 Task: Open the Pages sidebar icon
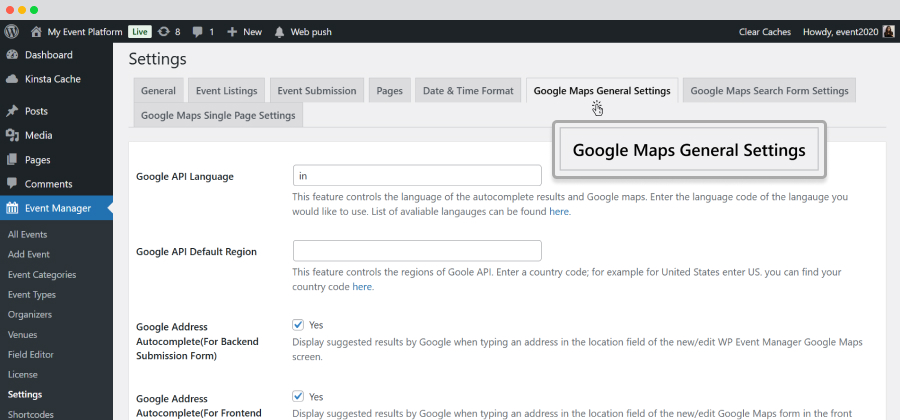[12, 160]
